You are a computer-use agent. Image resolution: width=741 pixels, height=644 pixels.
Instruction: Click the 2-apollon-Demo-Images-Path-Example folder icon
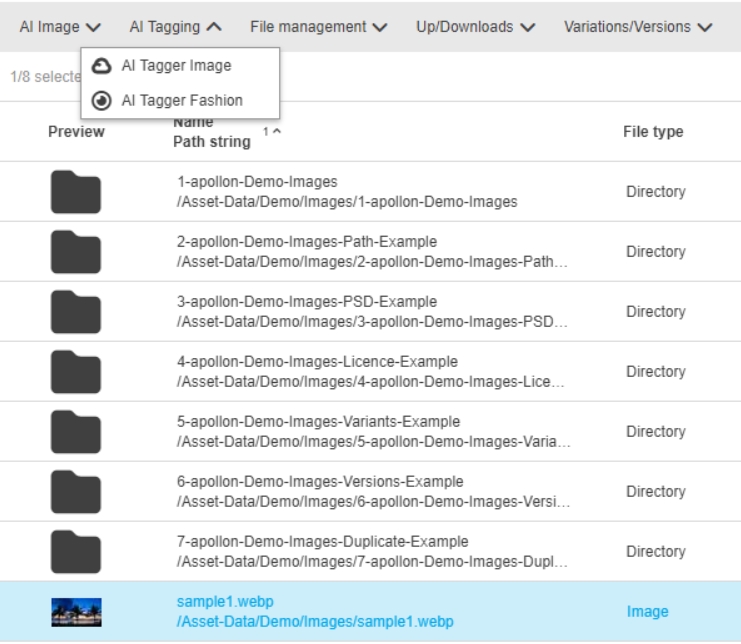pyautogui.click(x=76, y=252)
